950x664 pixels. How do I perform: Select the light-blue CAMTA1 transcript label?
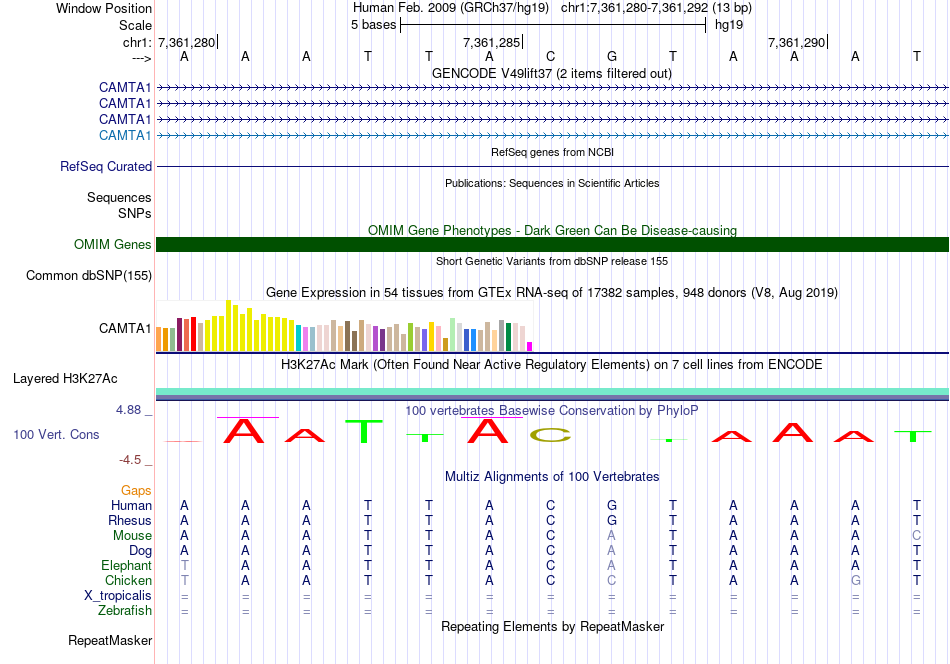click(x=125, y=135)
